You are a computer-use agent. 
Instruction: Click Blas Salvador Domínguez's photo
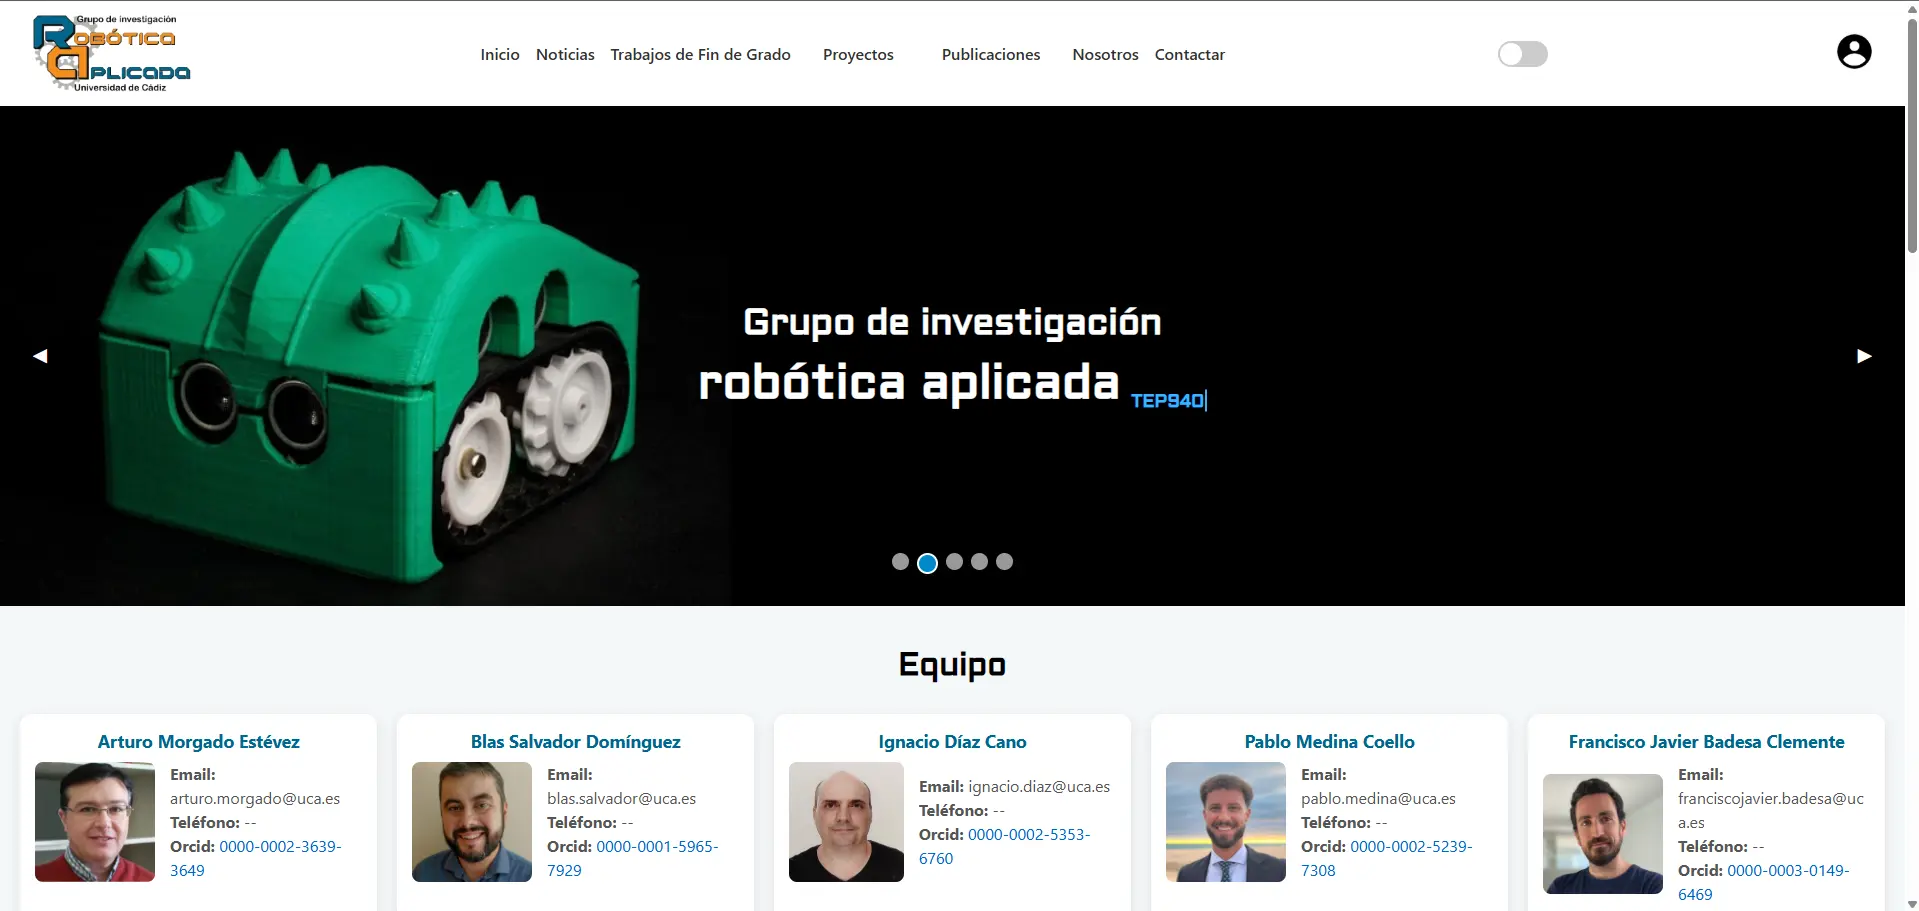click(471, 822)
